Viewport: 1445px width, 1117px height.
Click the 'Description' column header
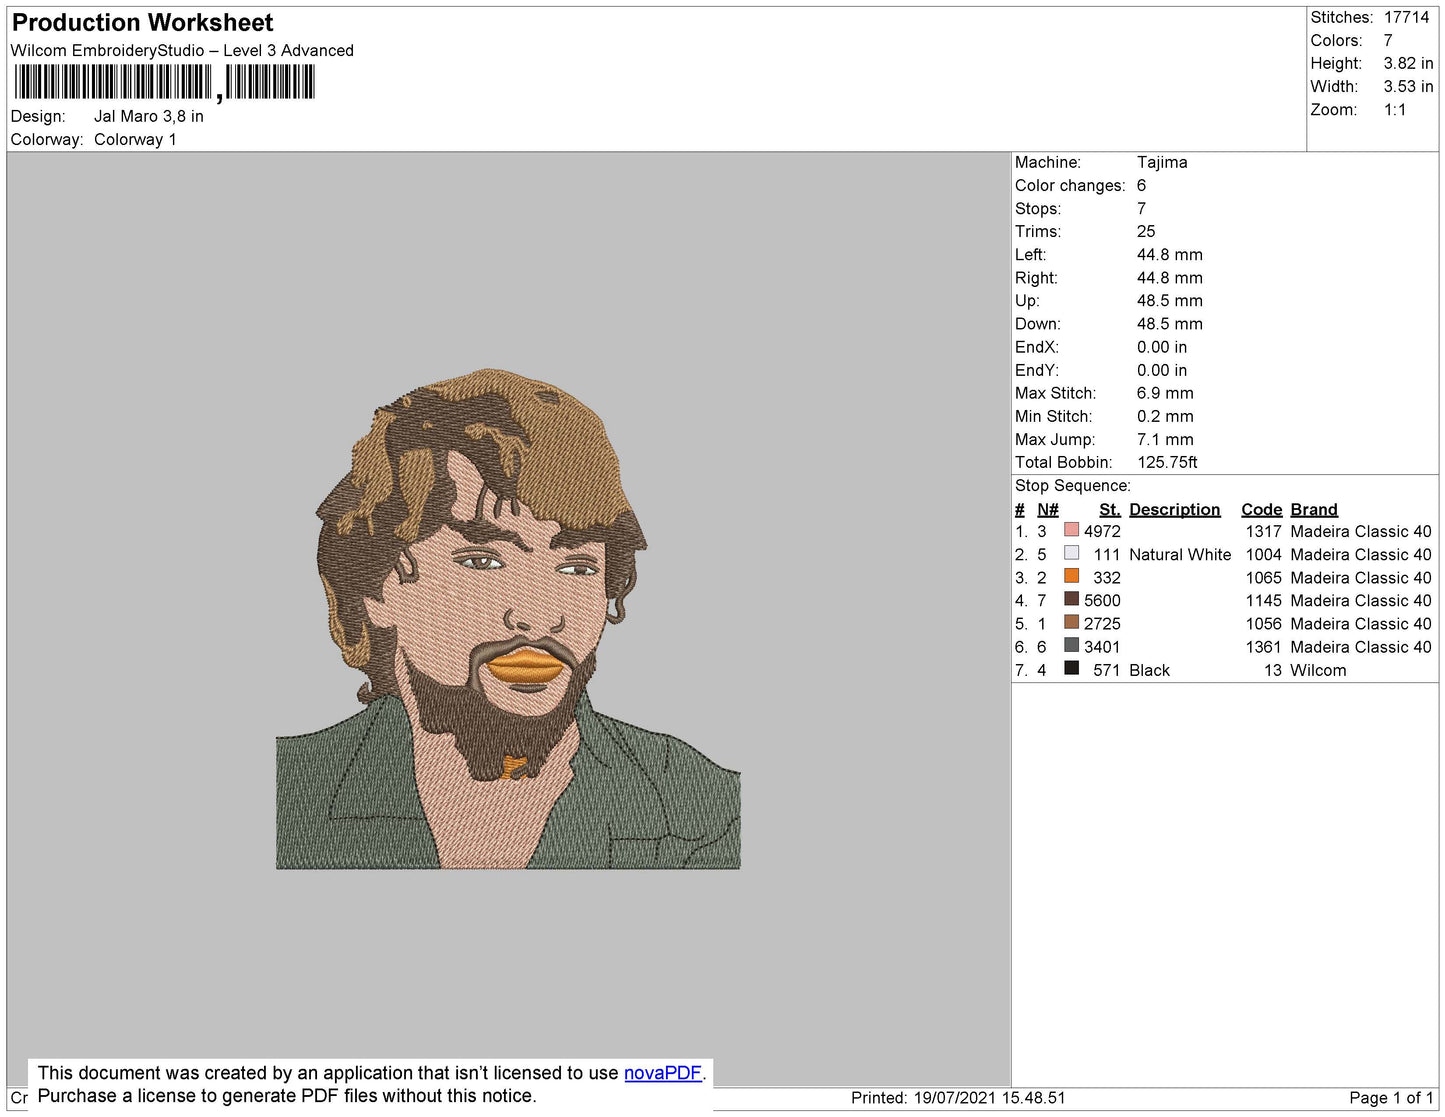coord(1175,509)
